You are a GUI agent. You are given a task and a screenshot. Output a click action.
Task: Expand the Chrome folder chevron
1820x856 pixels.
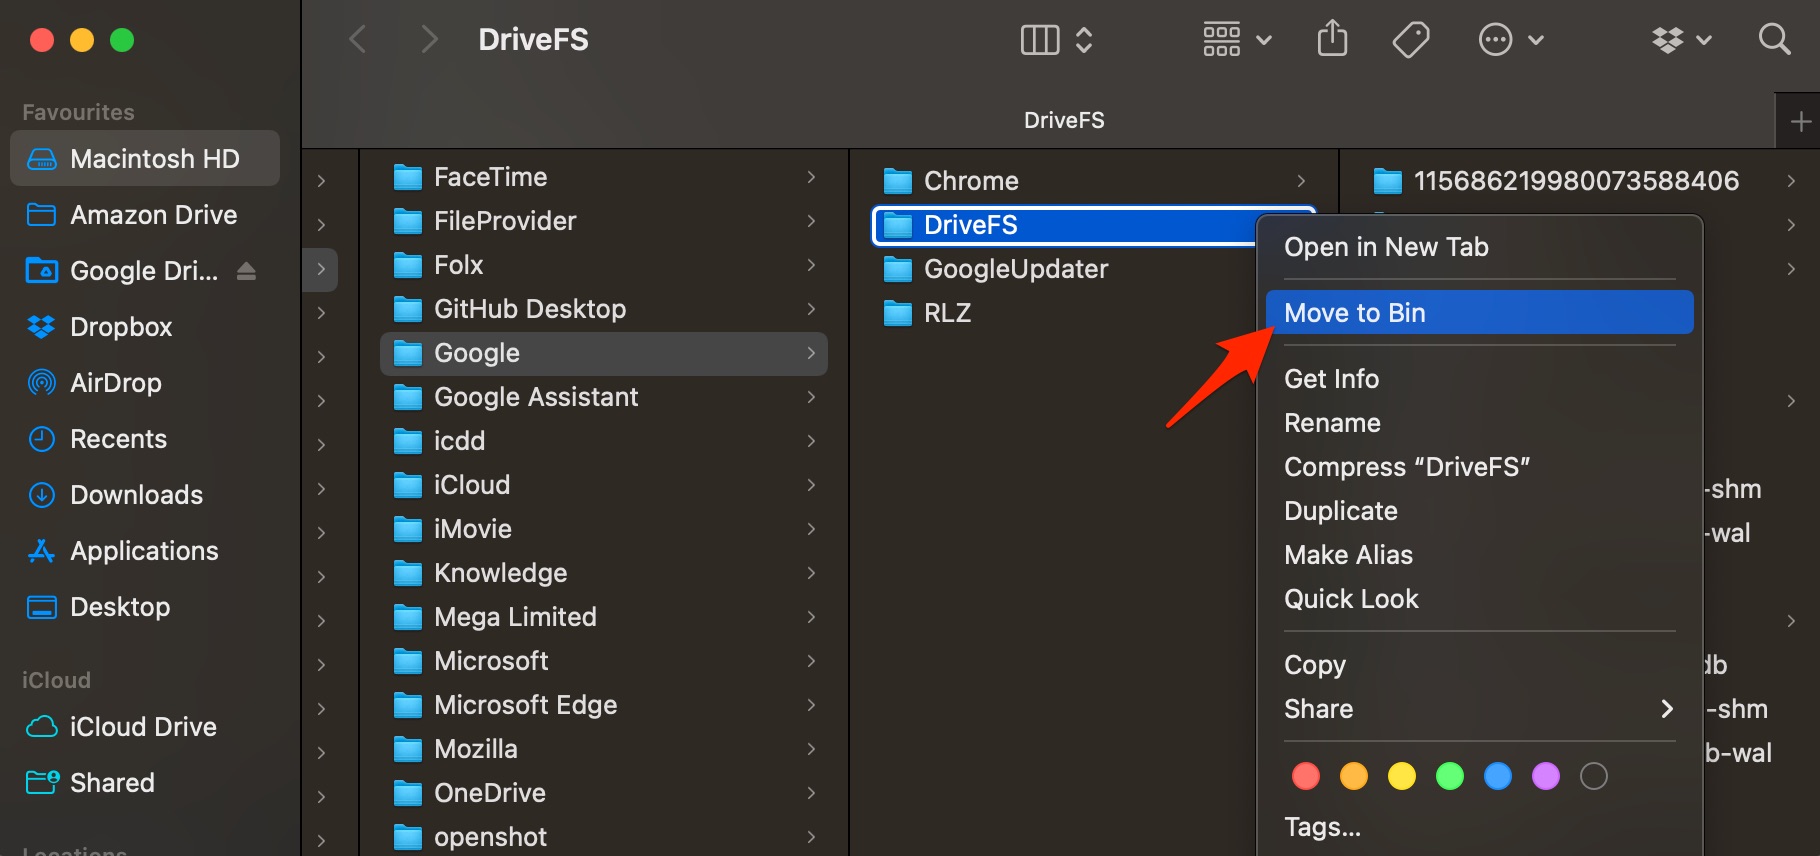pos(1301,181)
